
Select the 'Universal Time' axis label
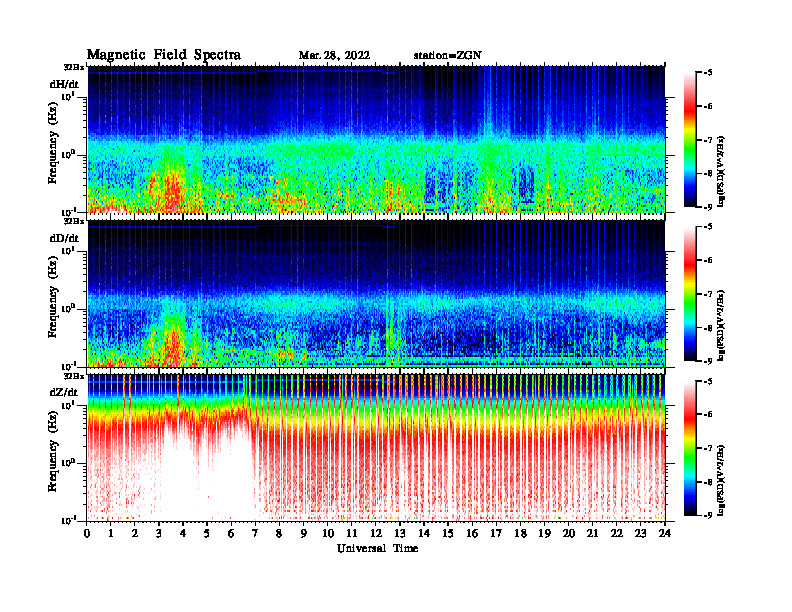point(377,548)
